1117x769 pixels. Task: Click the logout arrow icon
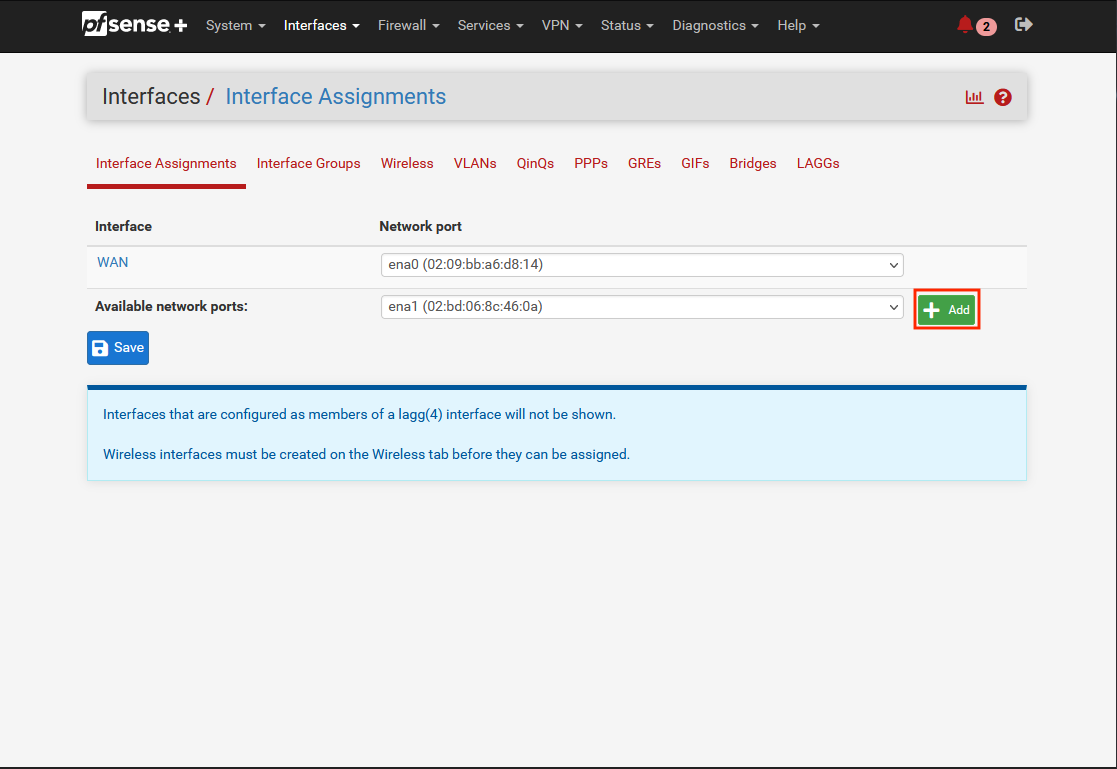[x=1023, y=25]
